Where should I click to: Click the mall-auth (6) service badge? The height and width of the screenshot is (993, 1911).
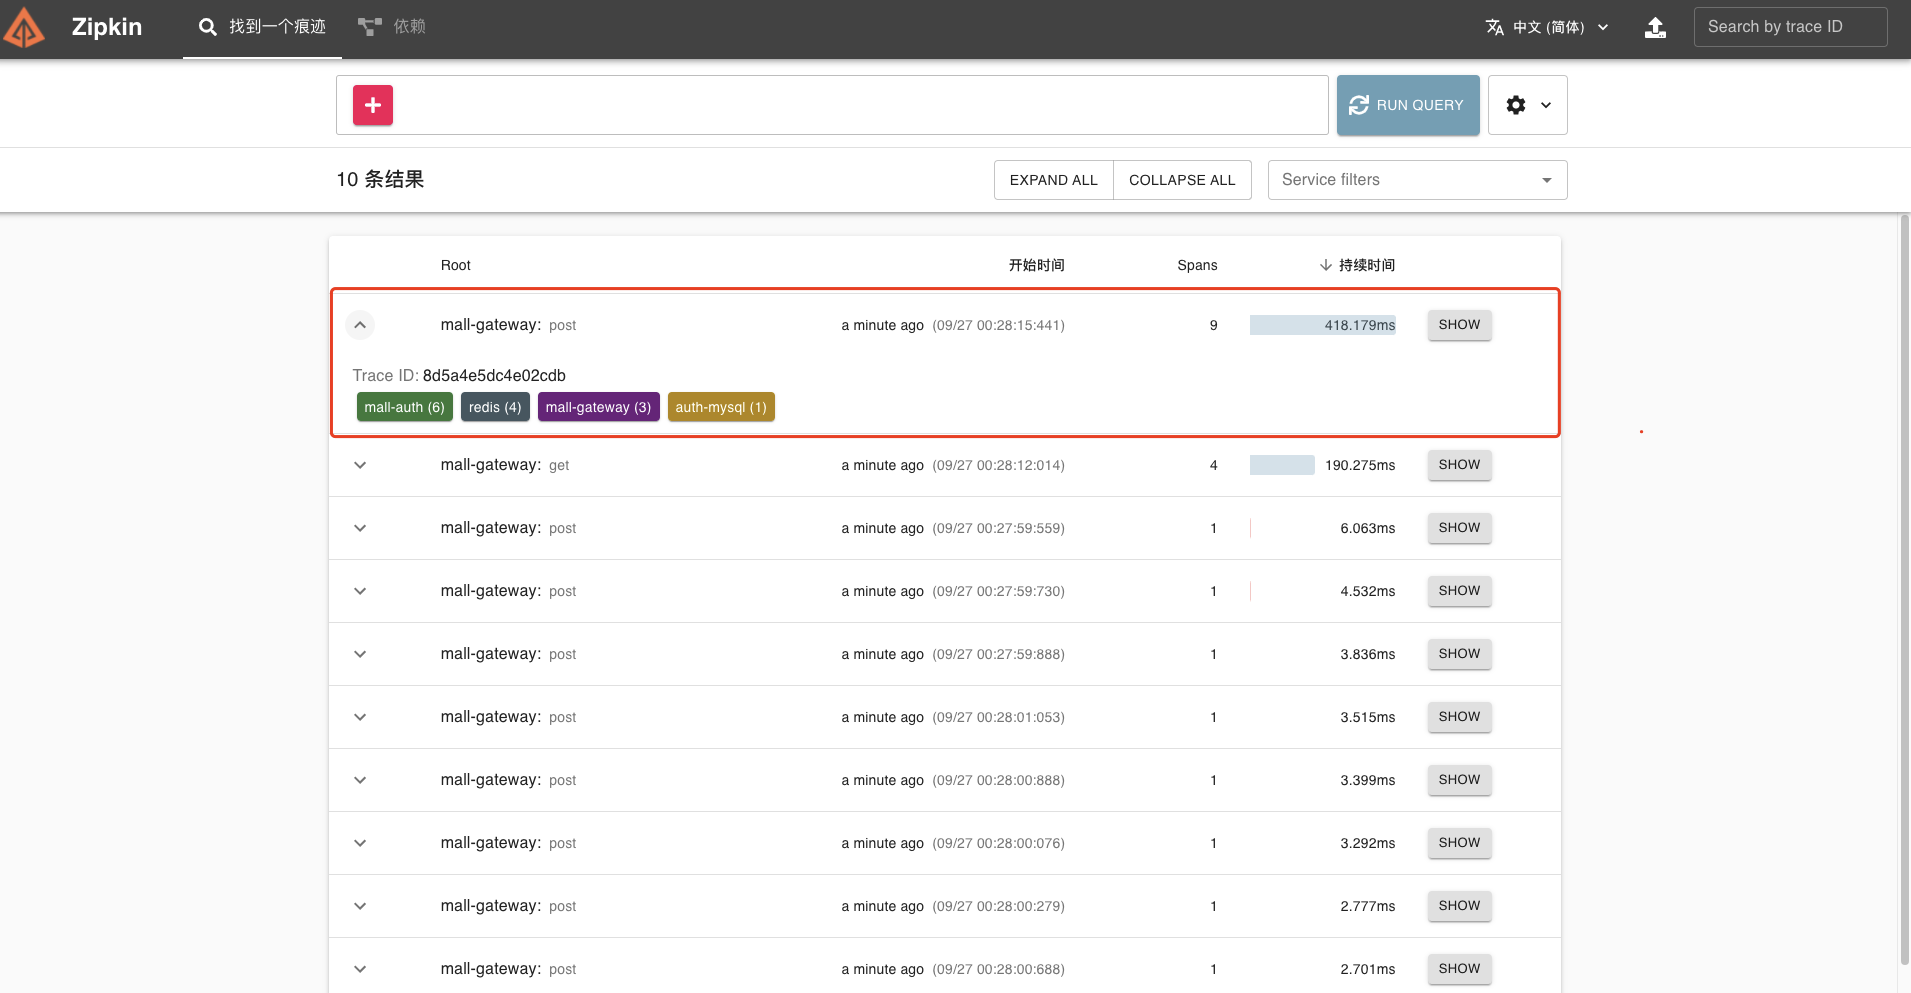pos(405,407)
